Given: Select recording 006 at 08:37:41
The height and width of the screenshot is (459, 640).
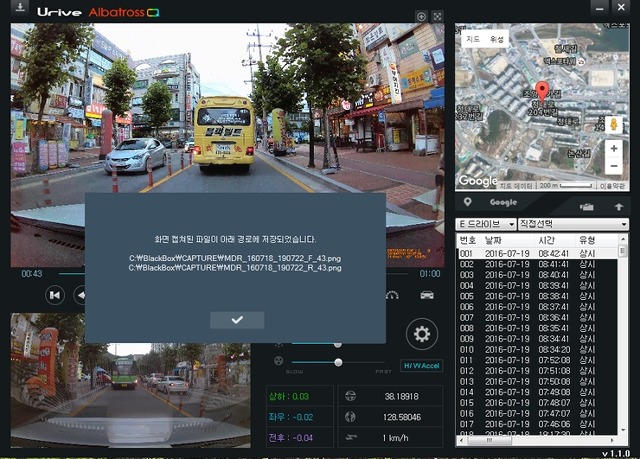Looking at the screenshot, I should tap(537, 307).
